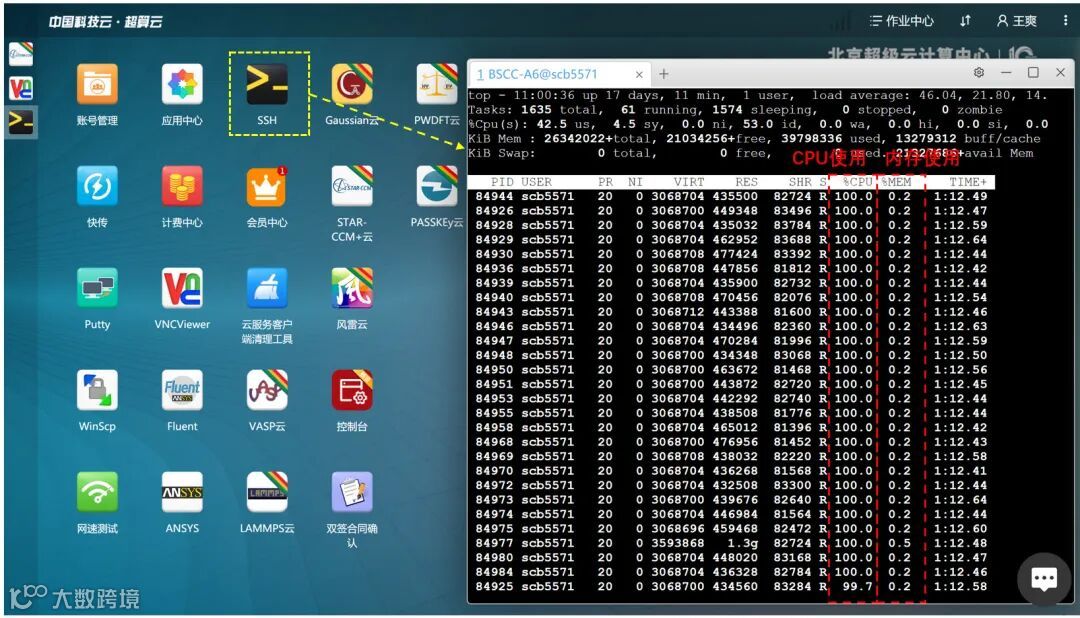
Task: Click the 1.3g RES value
Action: [x=742, y=543]
